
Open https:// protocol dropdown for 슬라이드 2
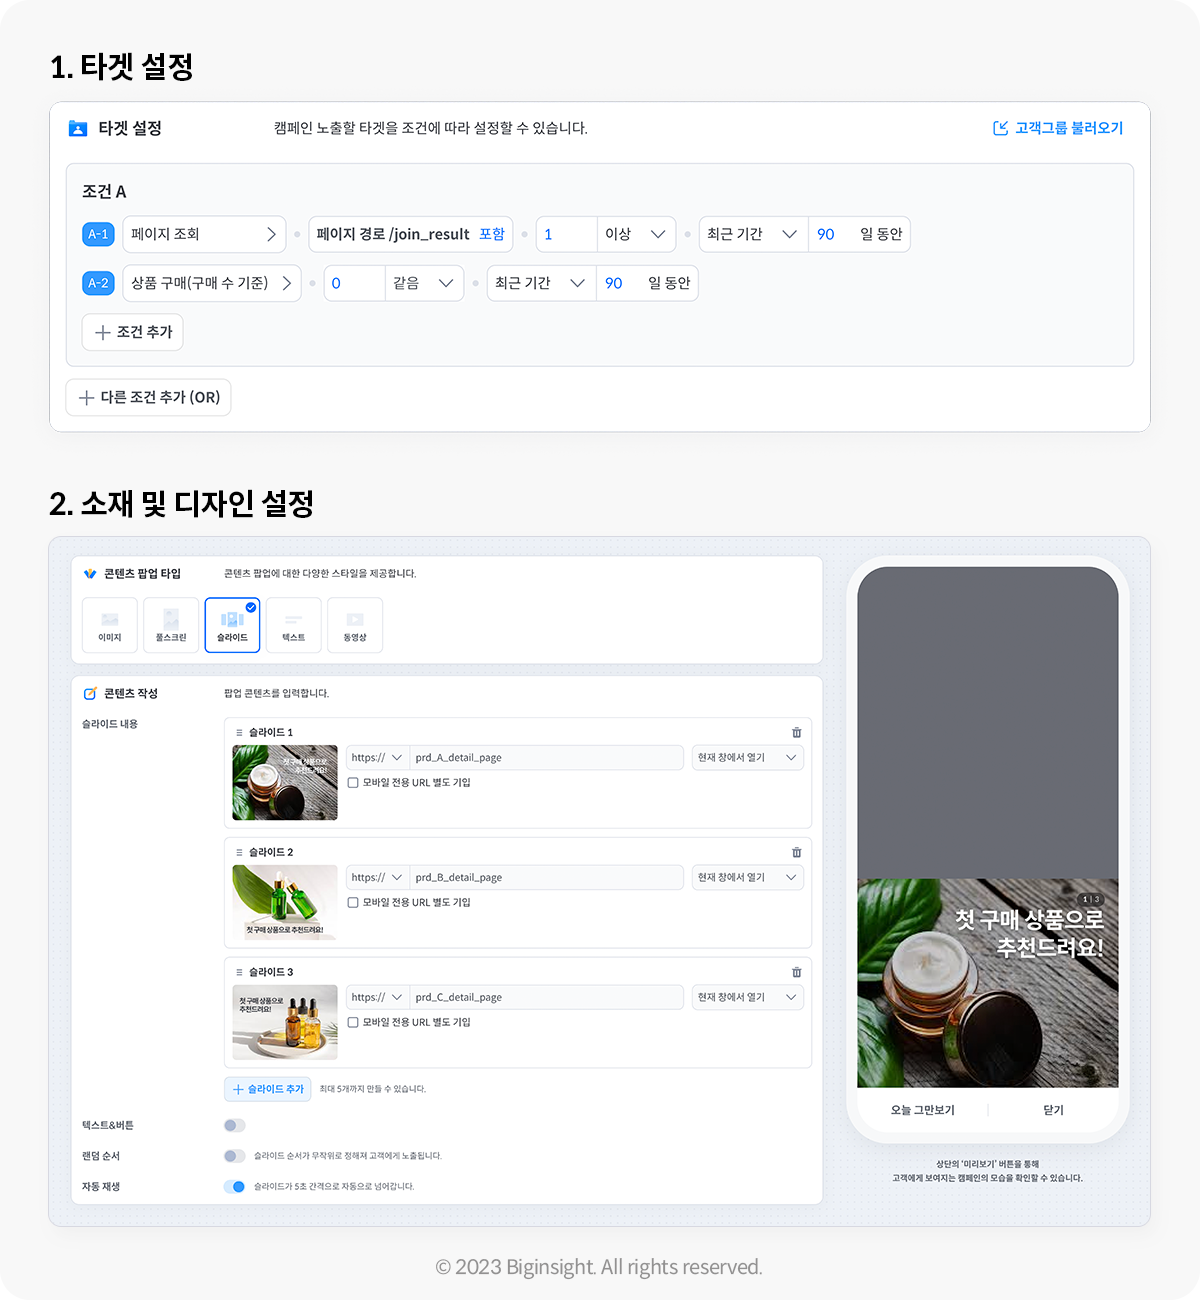click(378, 878)
